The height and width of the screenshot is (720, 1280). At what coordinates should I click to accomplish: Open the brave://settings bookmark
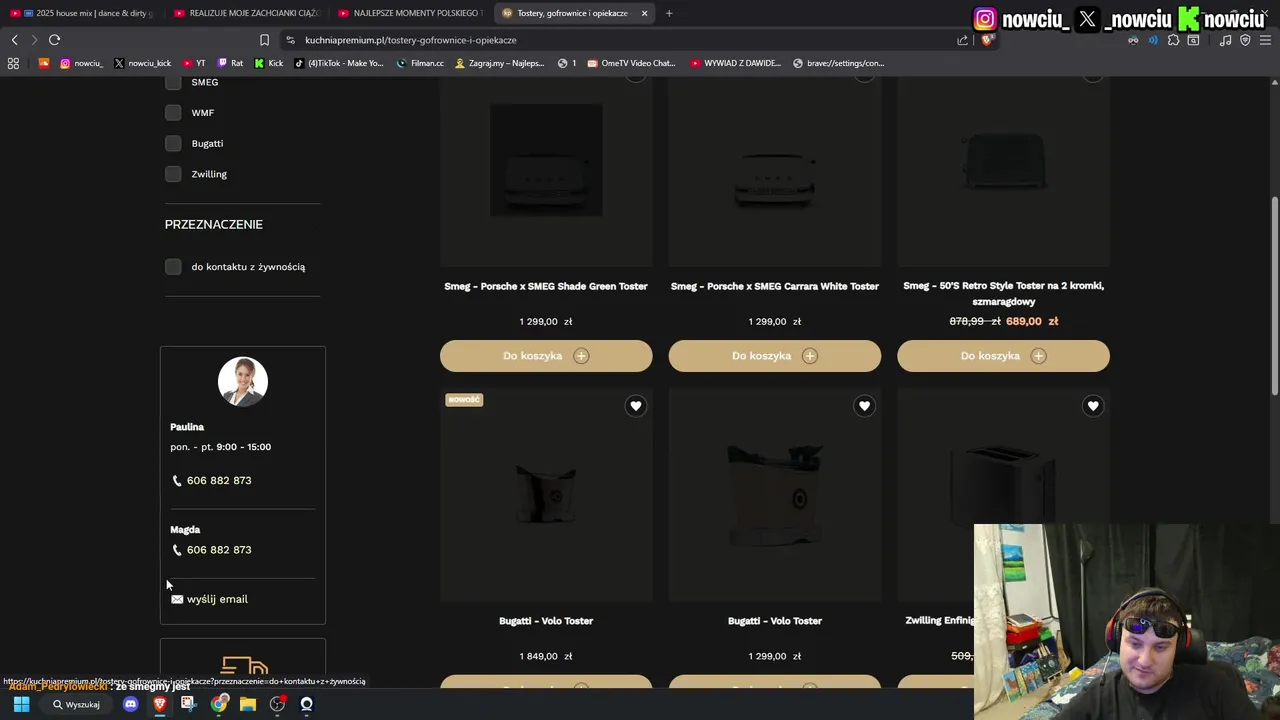[839, 63]
